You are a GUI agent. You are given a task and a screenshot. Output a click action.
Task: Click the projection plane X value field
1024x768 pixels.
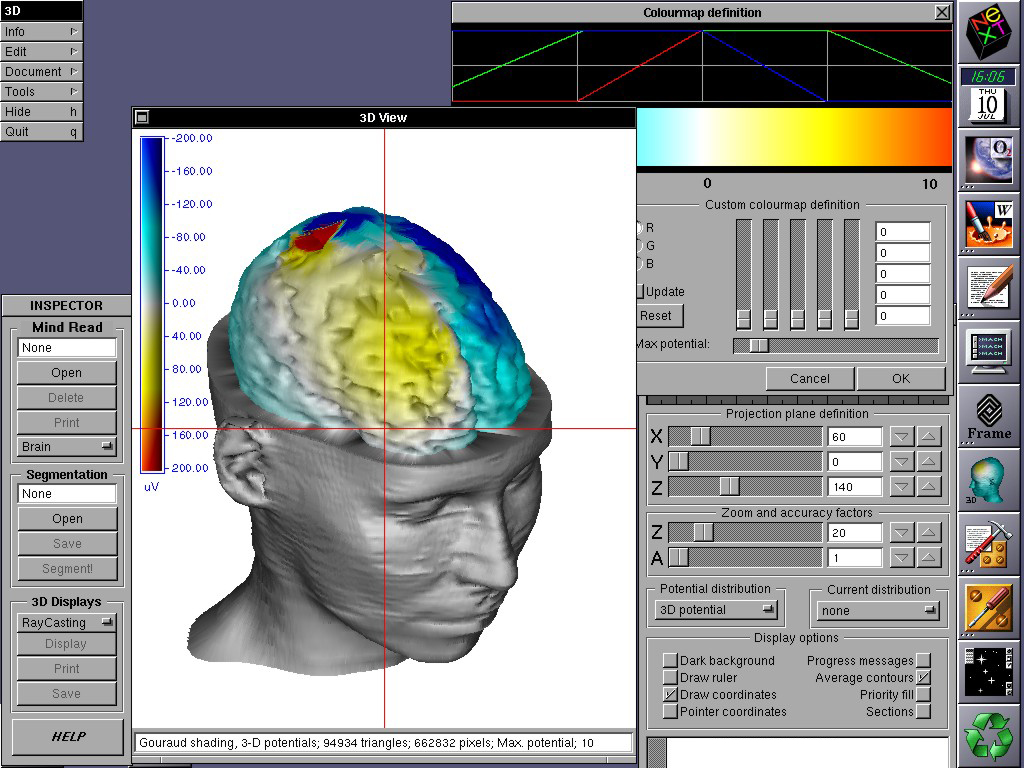(854, 437)
